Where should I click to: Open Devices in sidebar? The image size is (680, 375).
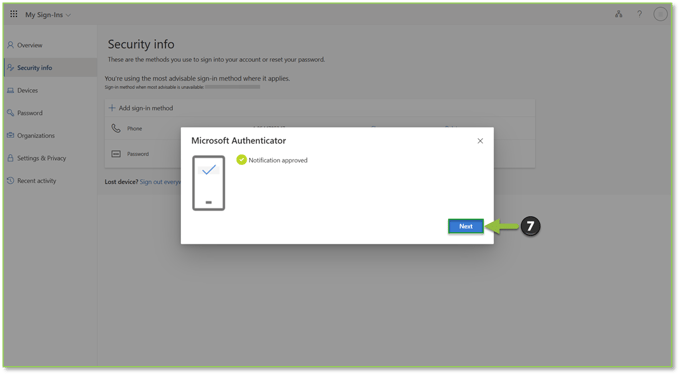click(27, 90)
